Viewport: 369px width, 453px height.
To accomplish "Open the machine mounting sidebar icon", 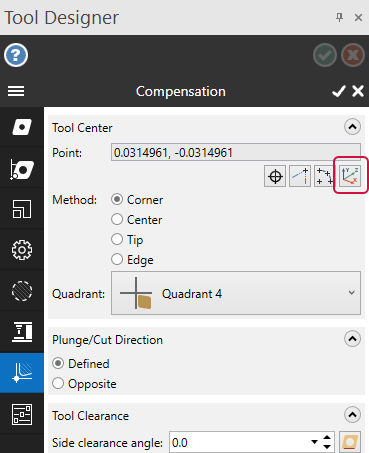I will point(22,332).
